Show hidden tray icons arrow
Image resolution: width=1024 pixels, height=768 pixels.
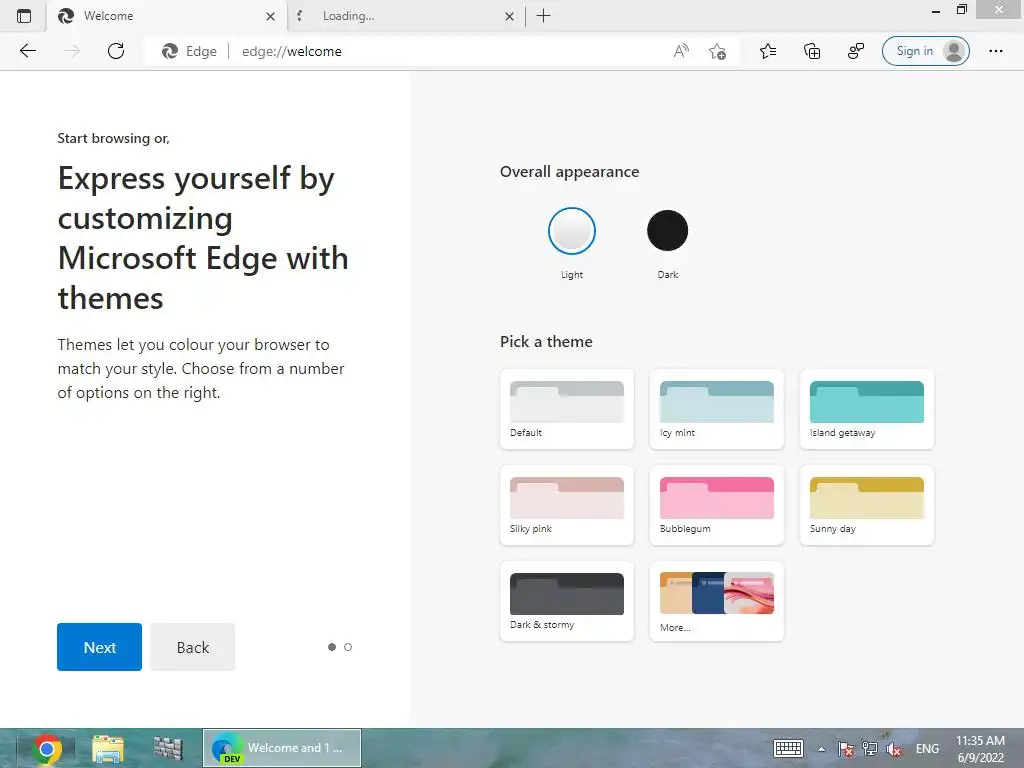822,749
